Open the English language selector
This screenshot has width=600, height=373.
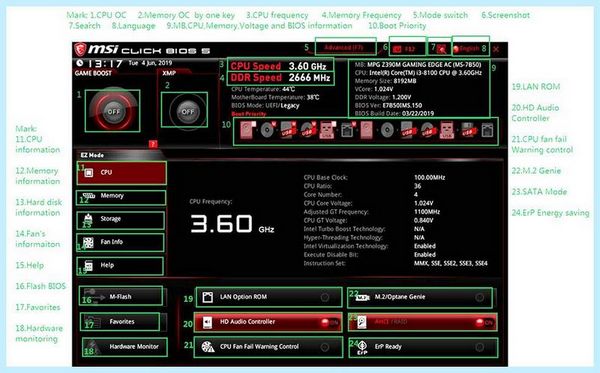(x=466, y=49)
